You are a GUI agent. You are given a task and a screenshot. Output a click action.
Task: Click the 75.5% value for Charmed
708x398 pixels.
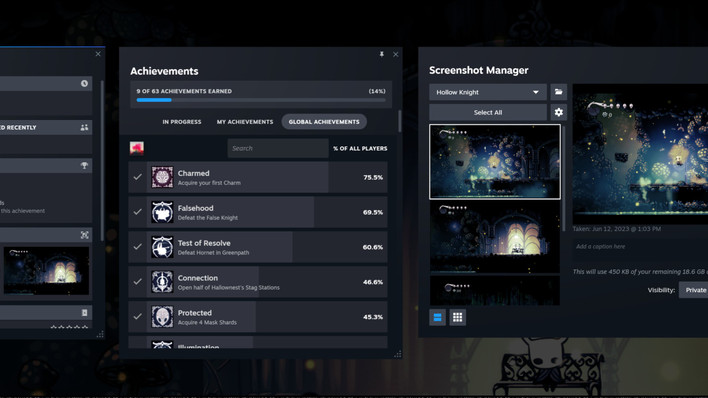pyautogui.click(x=373, y=178)
